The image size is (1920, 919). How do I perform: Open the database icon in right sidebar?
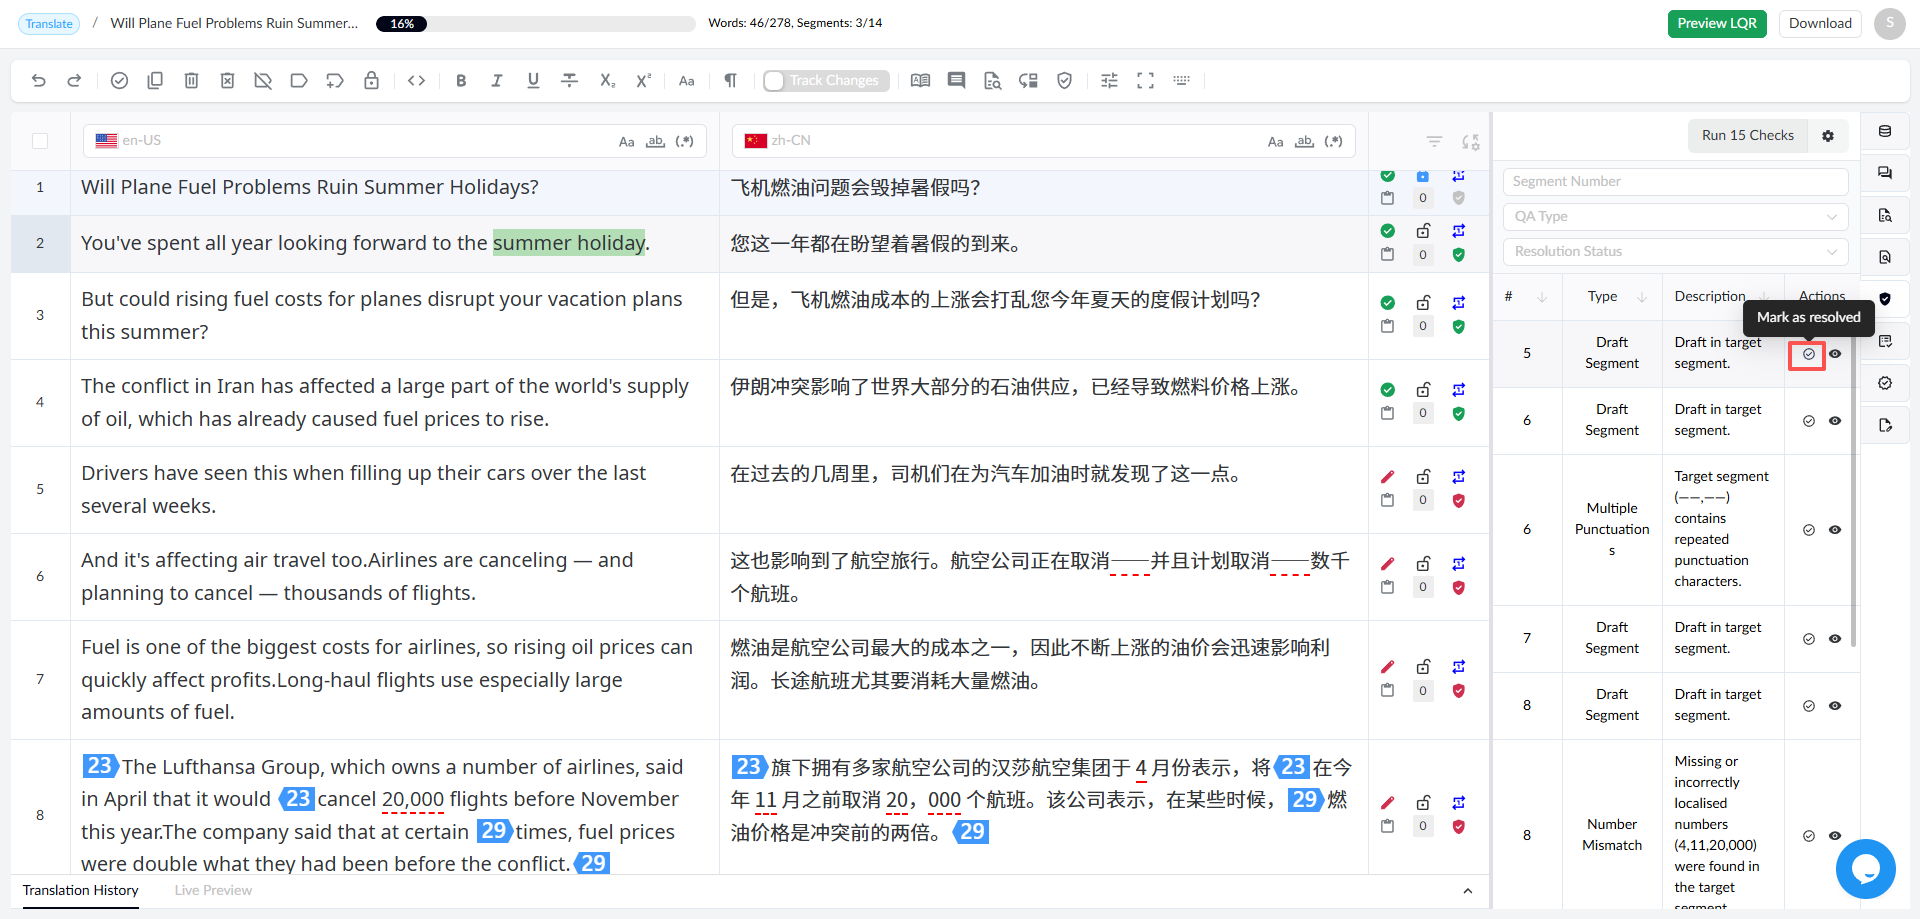pyautogui.click(x=1885, y=131)
